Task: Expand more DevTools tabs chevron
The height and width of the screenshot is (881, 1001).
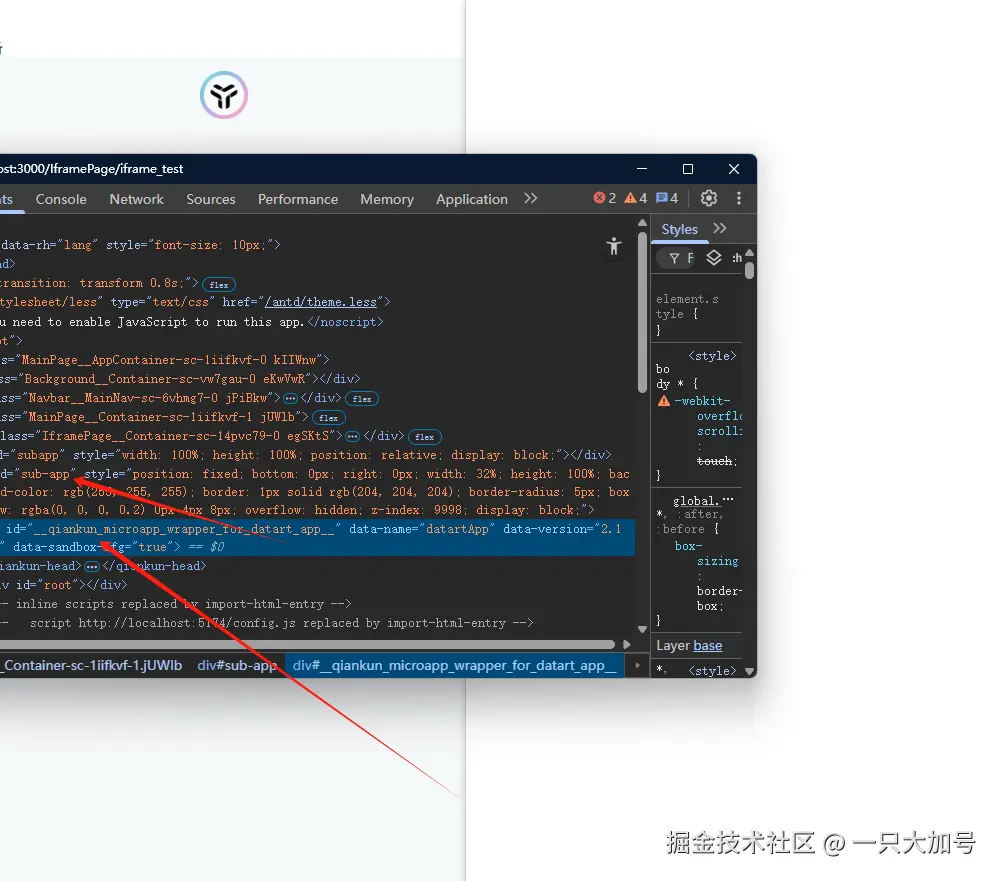Action: point(531,199)
